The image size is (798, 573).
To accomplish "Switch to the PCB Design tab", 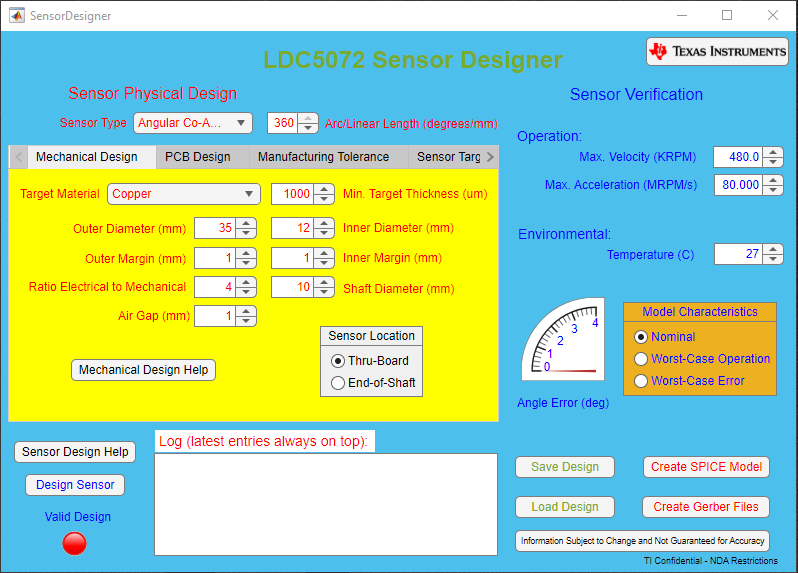I will [x=197, y=157].
